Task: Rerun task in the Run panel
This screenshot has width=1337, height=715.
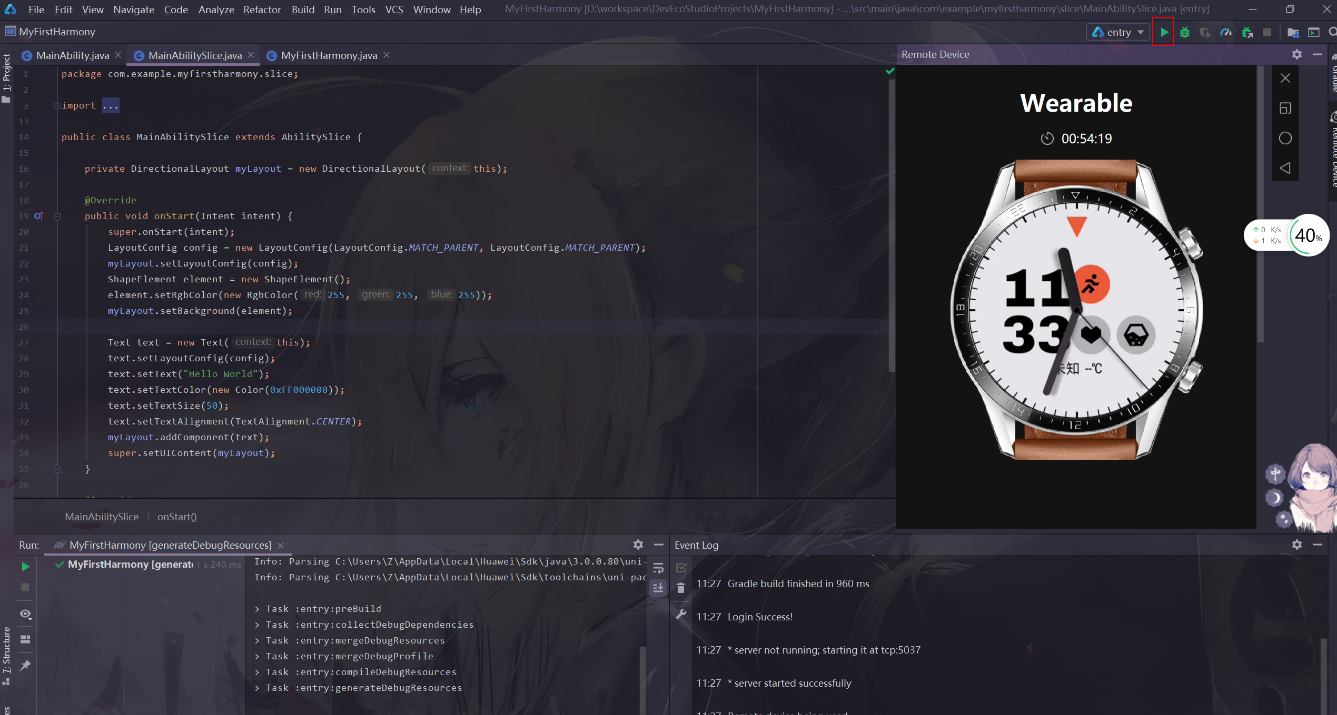Action: 26,566
